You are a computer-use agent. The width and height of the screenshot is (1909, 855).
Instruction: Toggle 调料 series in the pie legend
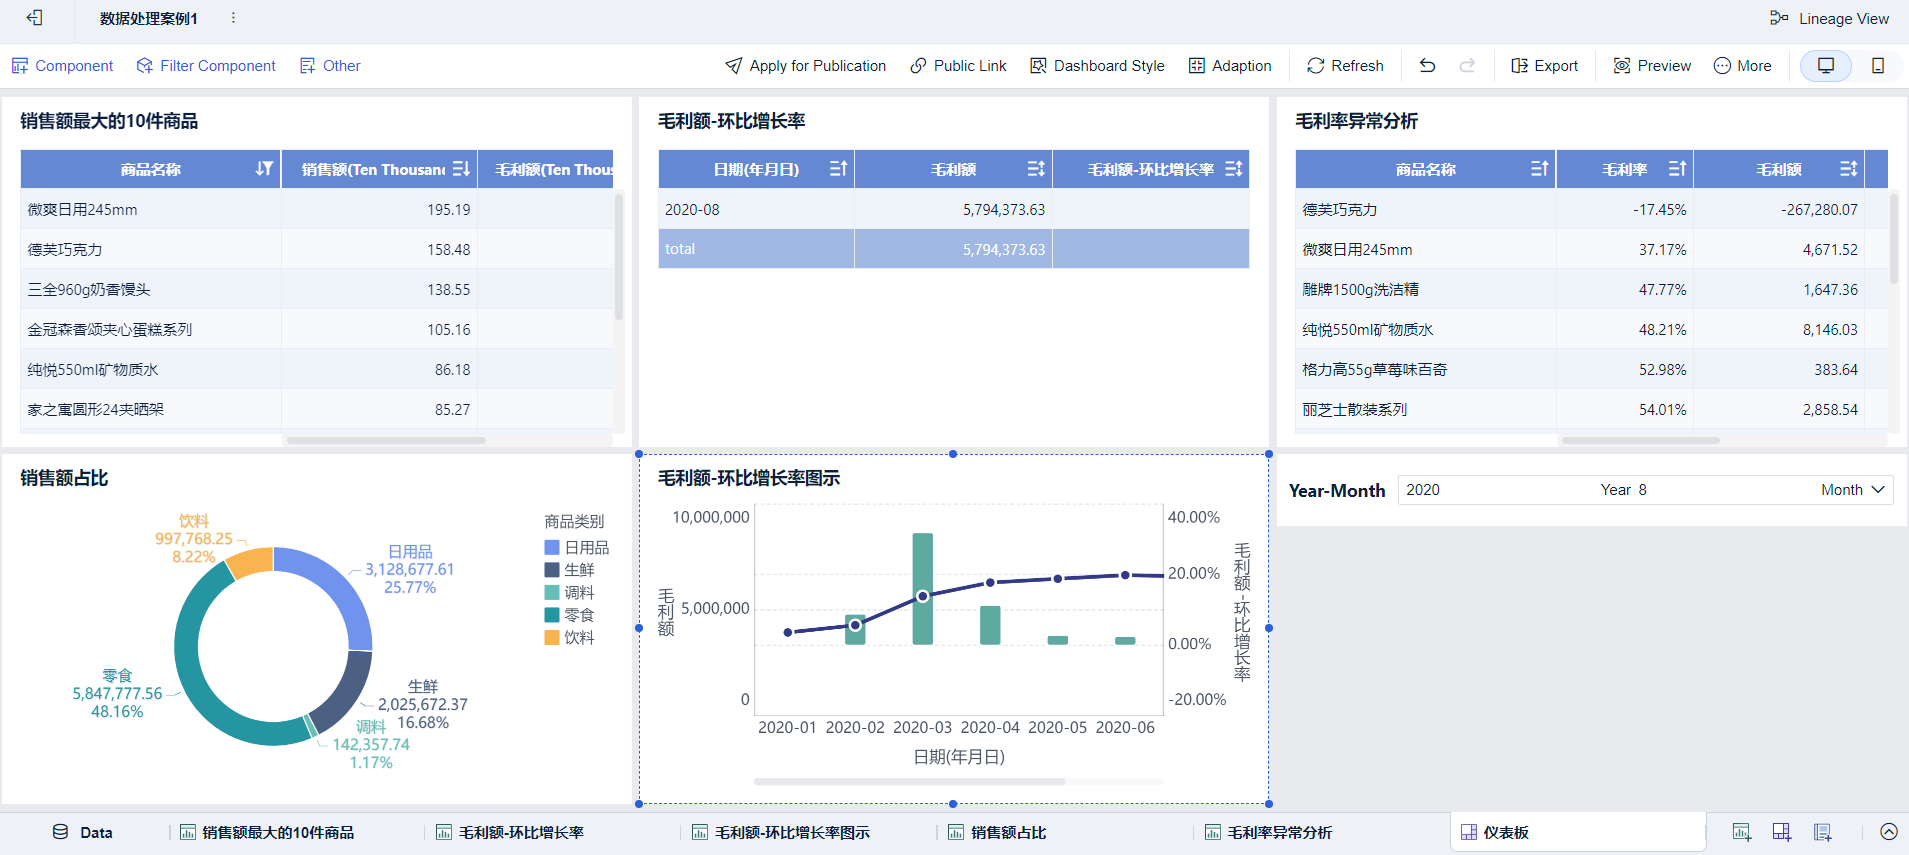(x=570, y=593)
